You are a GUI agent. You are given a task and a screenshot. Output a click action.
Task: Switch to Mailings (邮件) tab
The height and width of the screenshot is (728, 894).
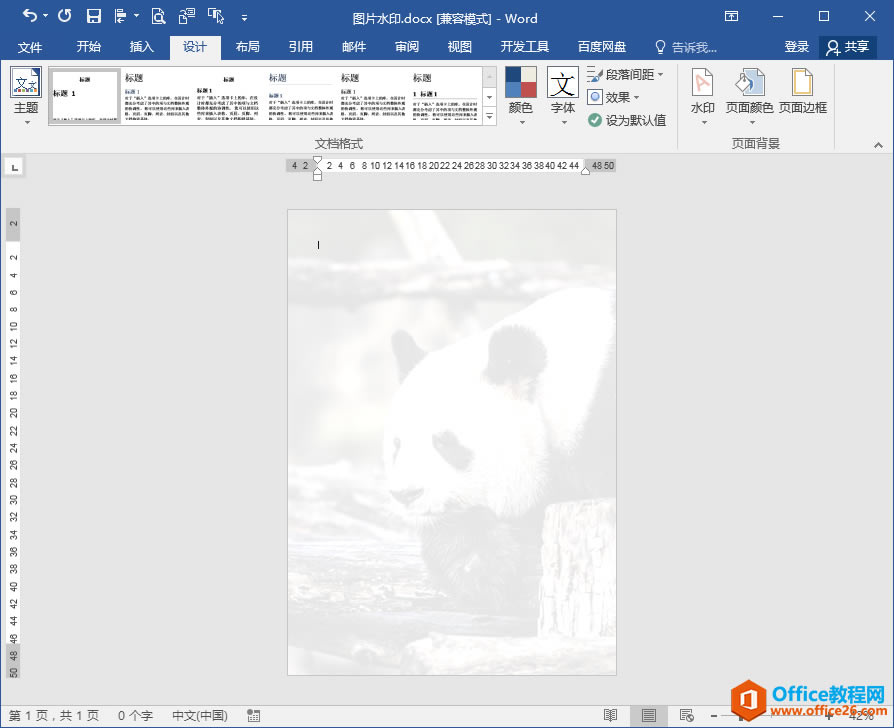coord(353,47)
